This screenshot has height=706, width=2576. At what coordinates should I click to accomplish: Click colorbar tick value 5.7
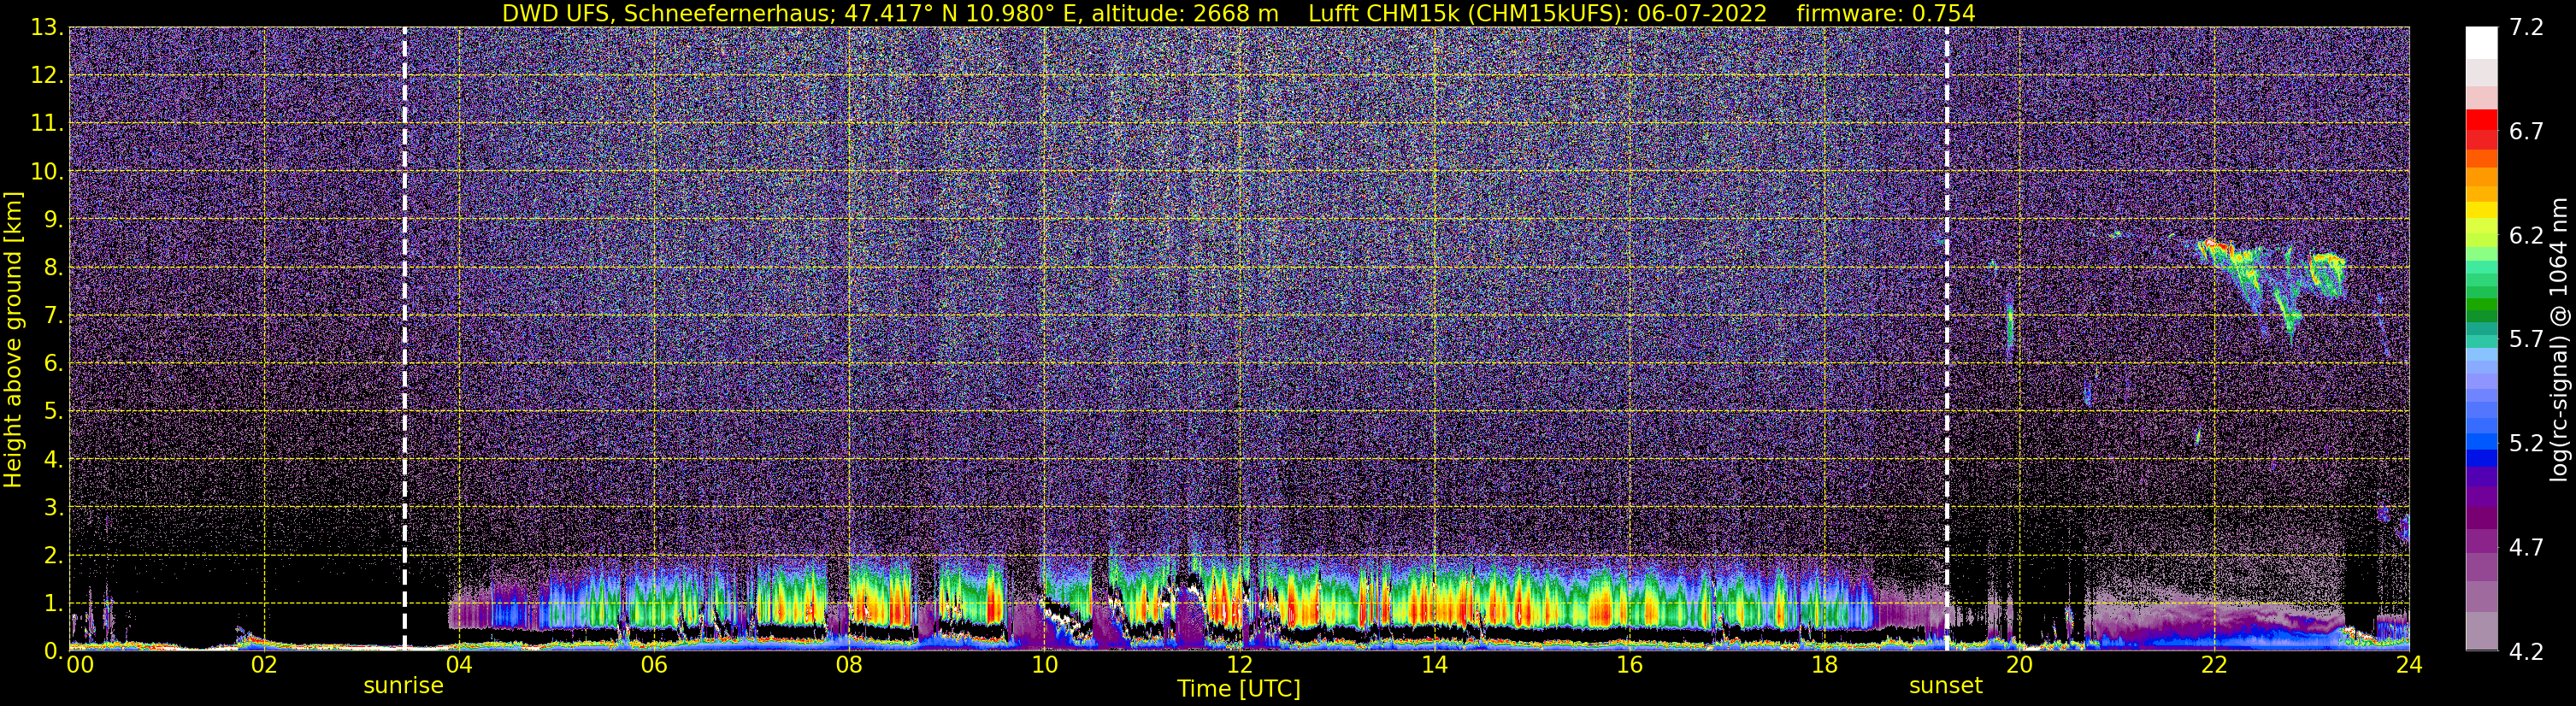click(2526, 340)
